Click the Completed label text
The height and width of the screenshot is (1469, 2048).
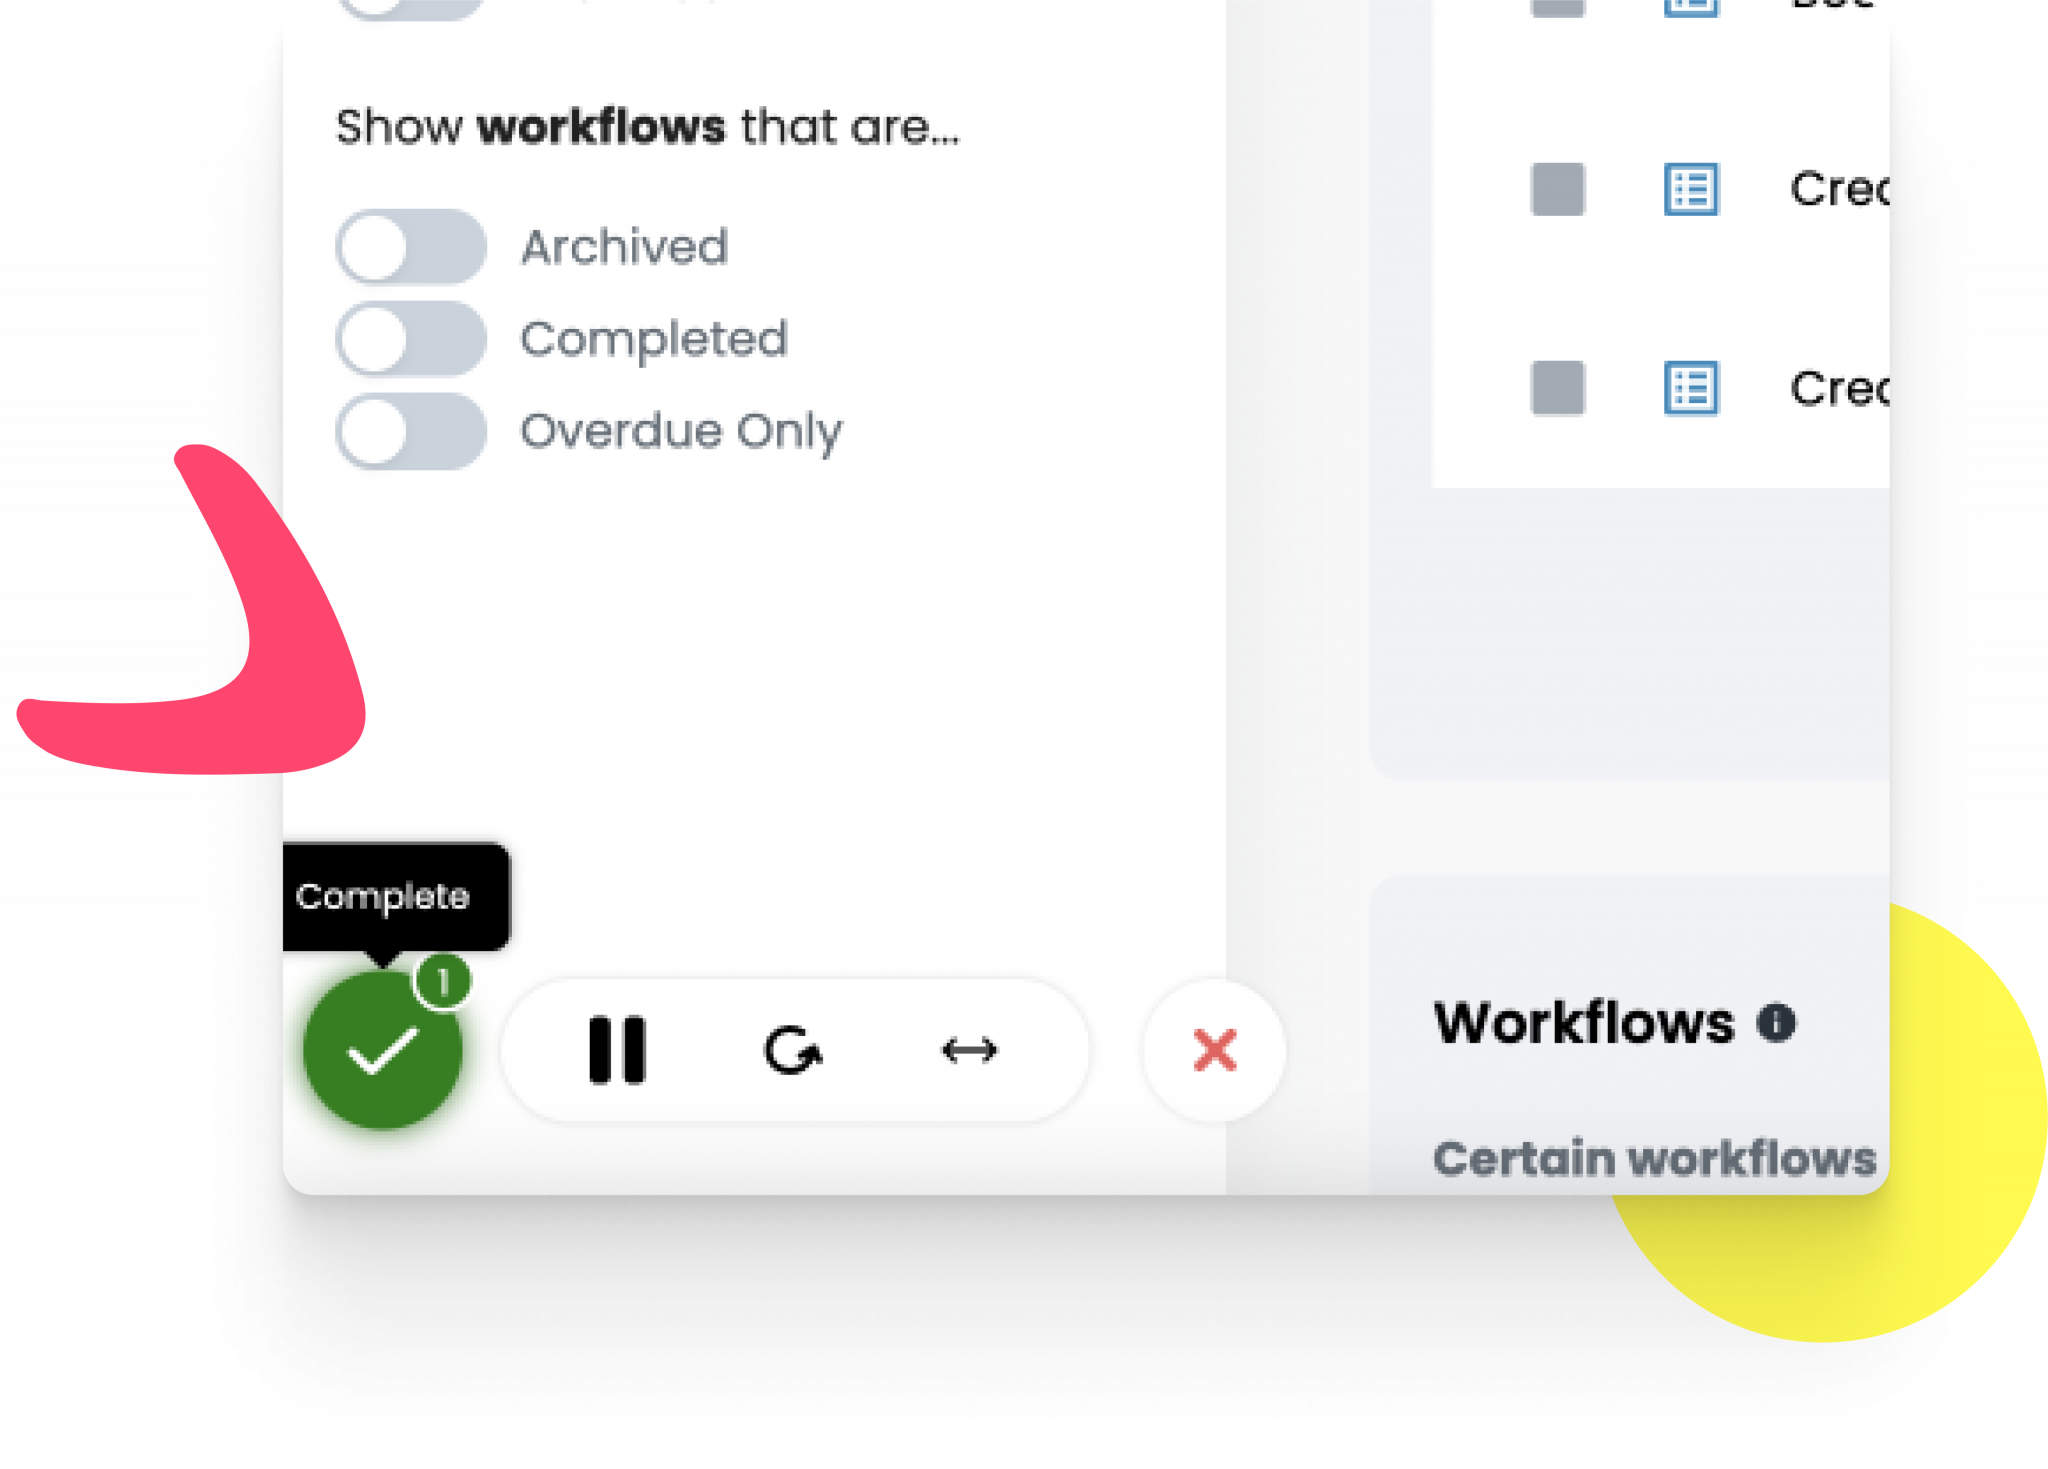click(655, 340)
